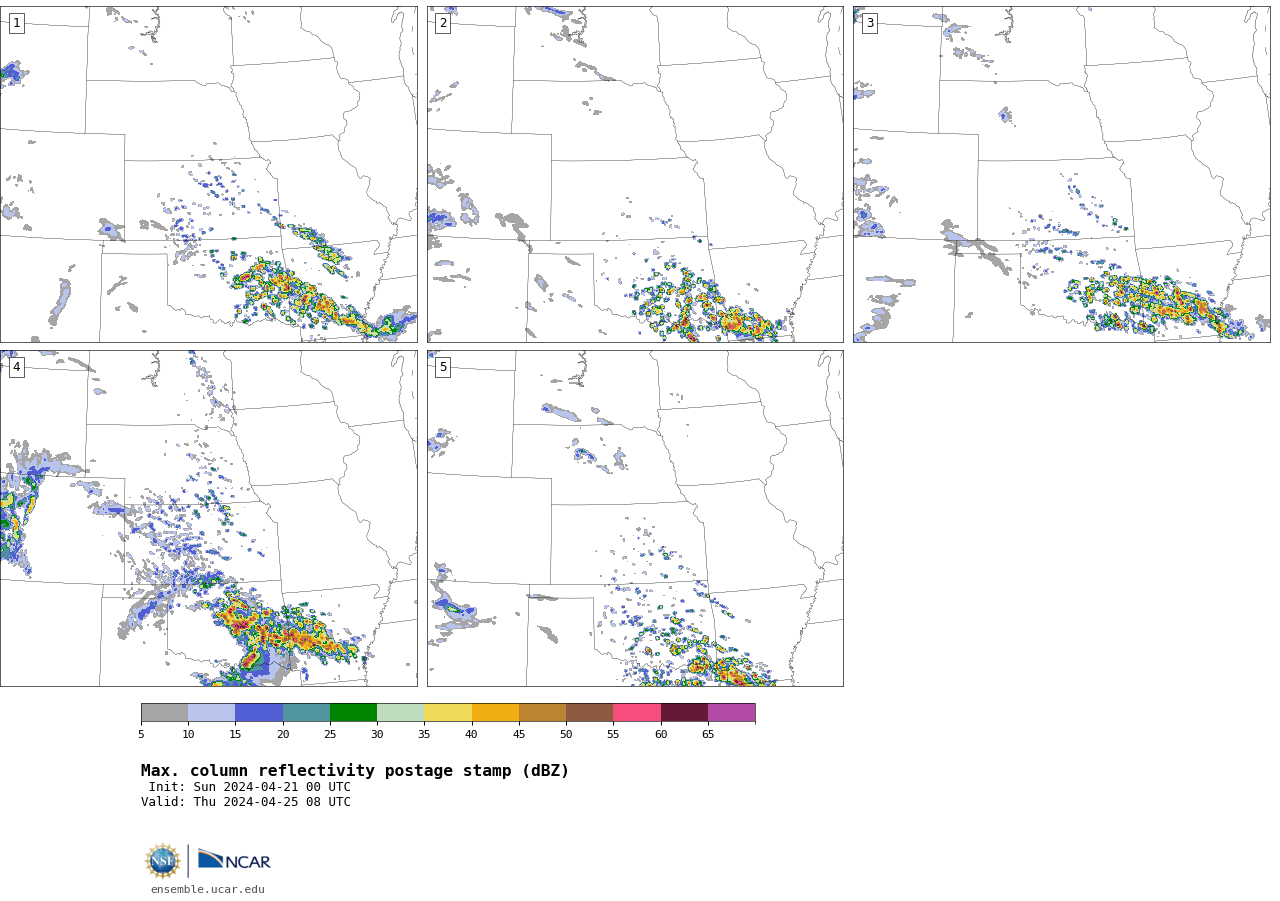Open ensemble member 1 reflectivity map
This screenshot has height=901, width=1280.
pyautogui.click(x=208, y=174)
